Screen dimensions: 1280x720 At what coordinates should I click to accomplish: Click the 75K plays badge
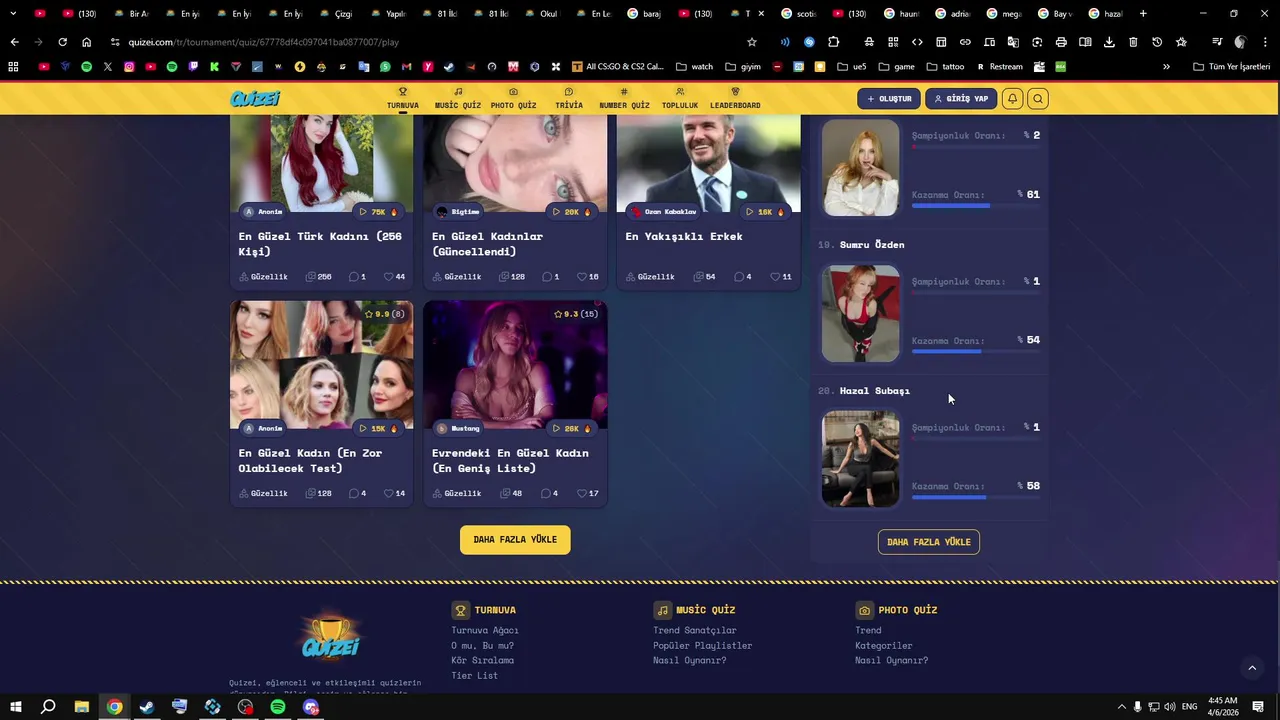pyautogui.click(x=378, y=212)
